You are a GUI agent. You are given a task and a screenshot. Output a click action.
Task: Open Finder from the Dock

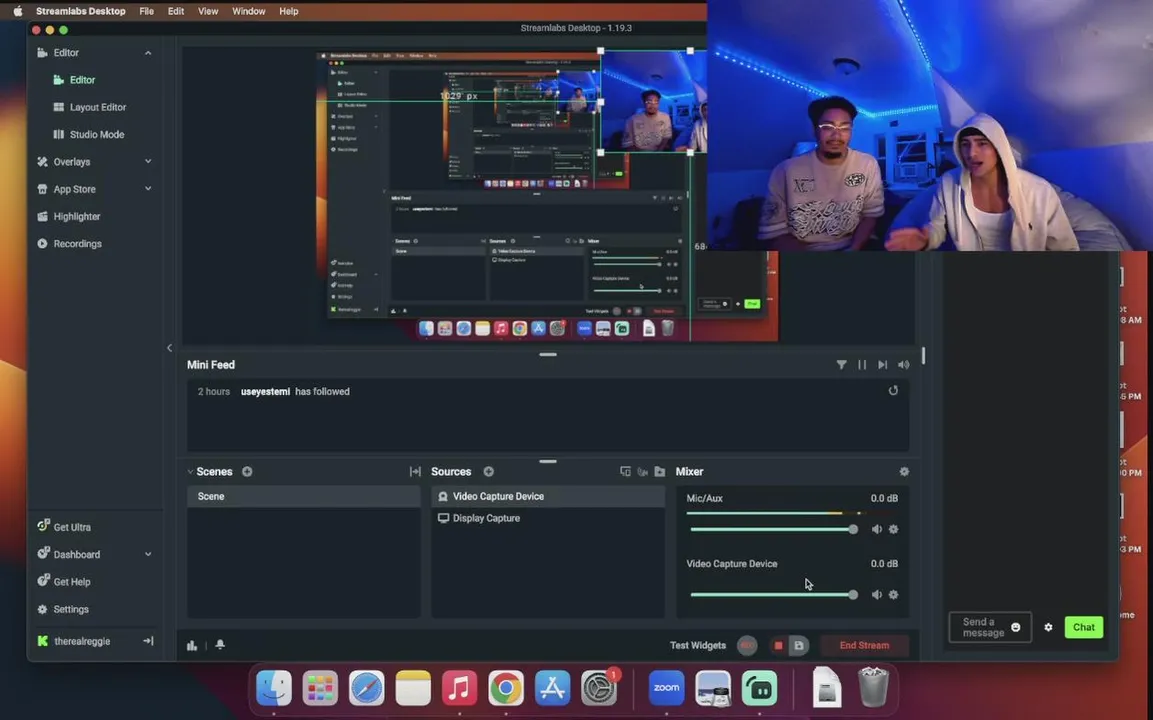click(x=274, y=688)
